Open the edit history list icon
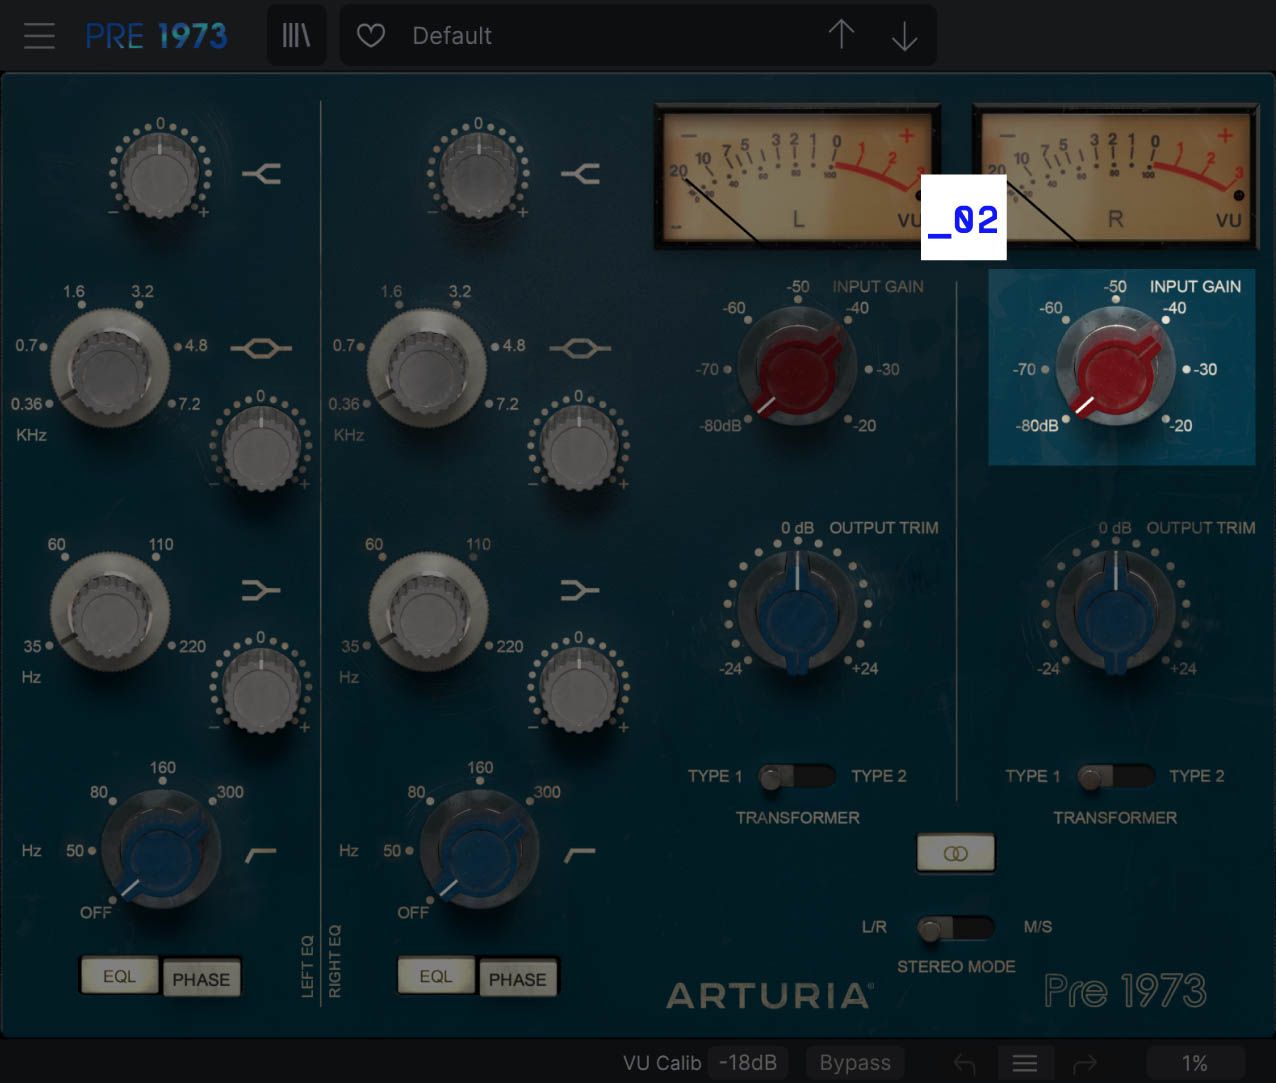 click(1025, 1063)
